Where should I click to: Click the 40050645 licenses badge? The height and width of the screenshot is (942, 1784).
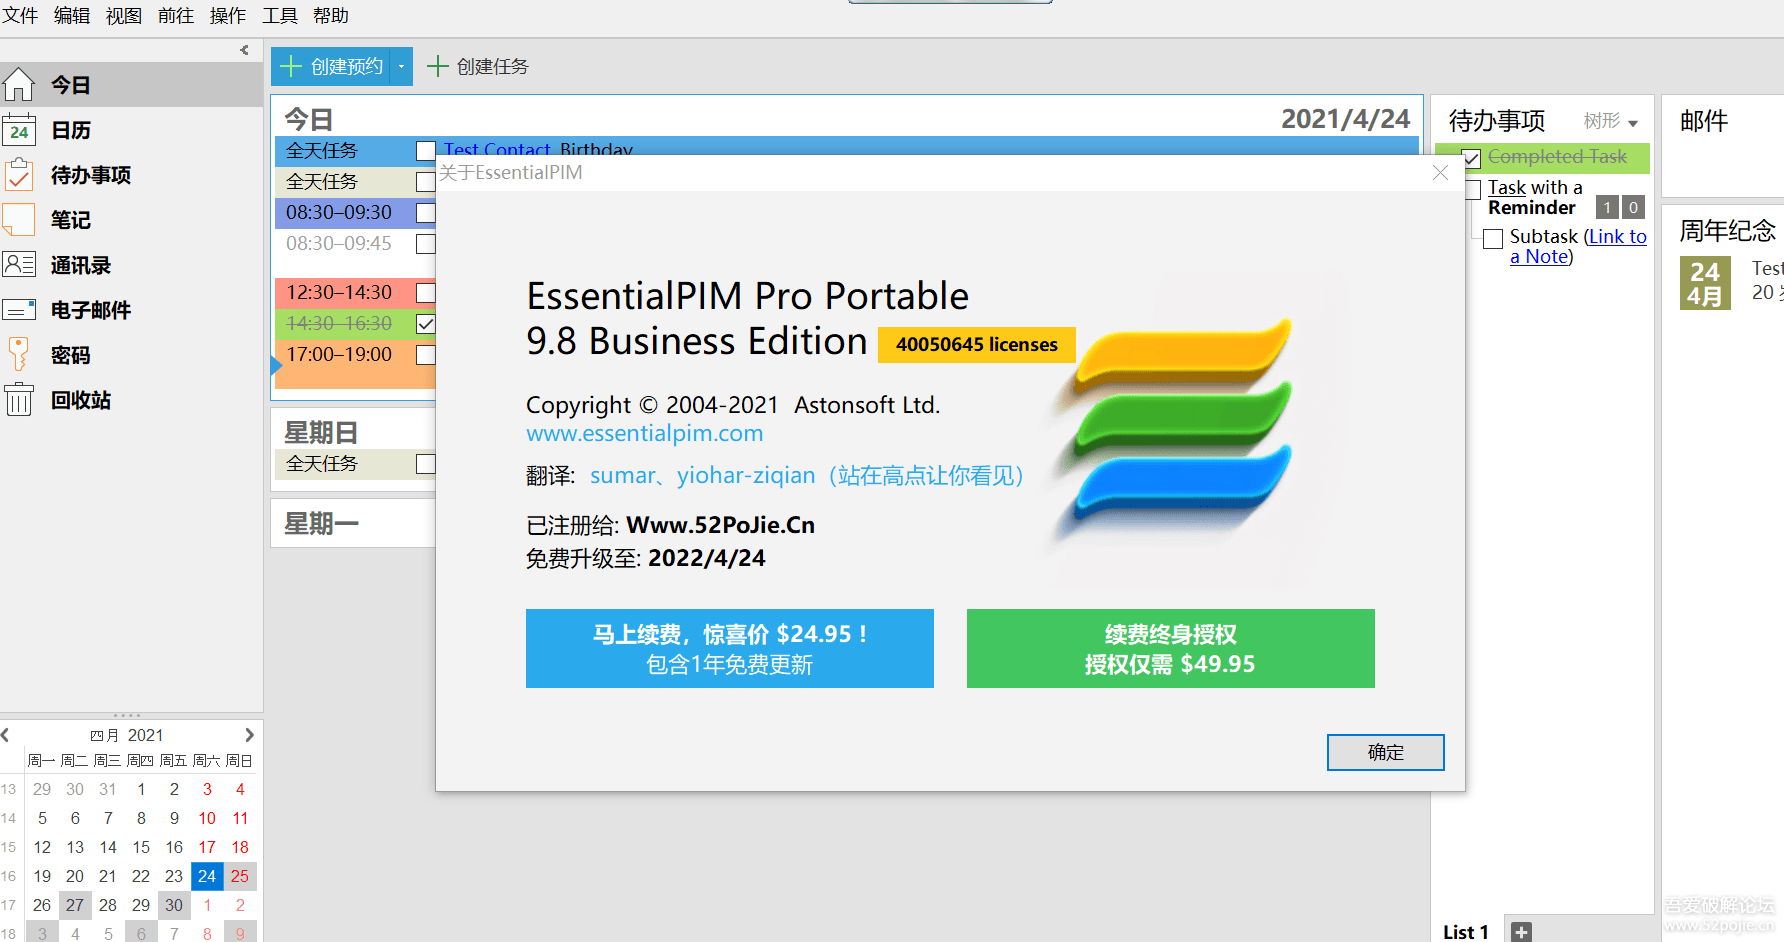(x=977, y=345)
